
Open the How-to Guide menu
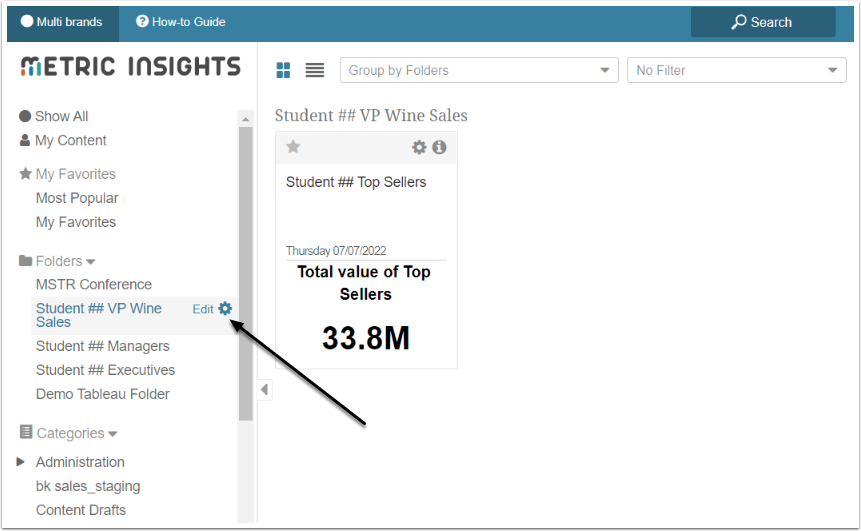coord(181,22)
